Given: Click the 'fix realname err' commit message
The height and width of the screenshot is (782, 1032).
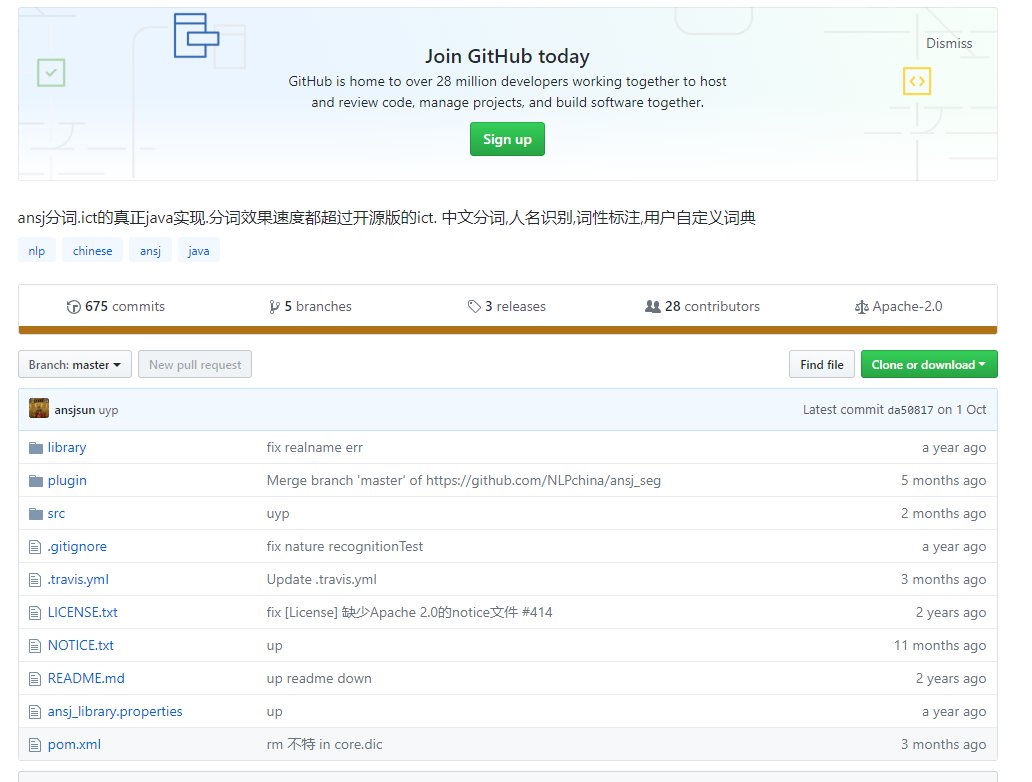Looking at the screenshot, I should pyautogui.click(x=315, y=448).
